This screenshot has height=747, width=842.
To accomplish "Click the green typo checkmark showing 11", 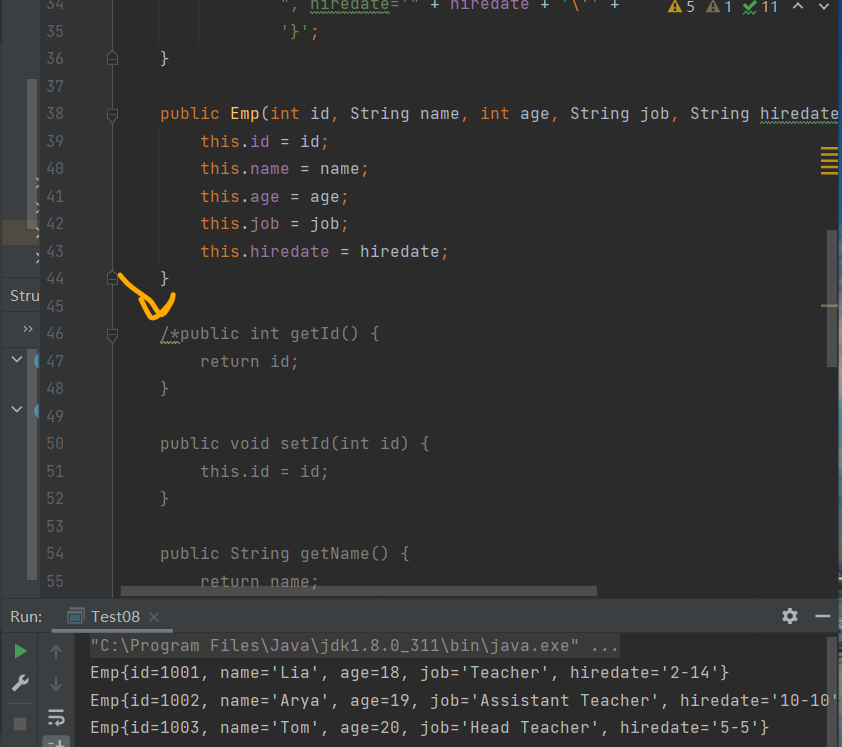I will pos(760,7).
